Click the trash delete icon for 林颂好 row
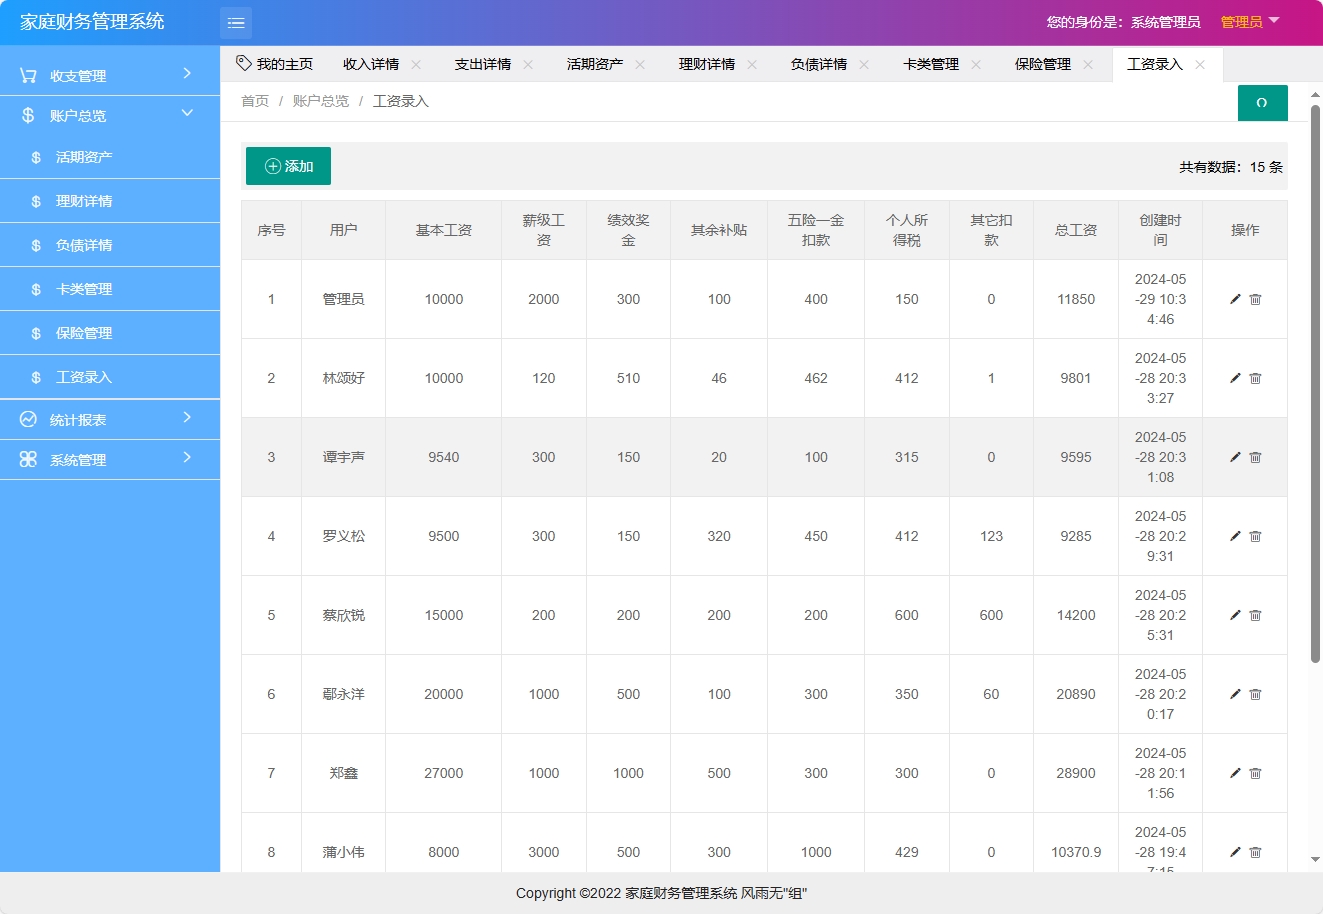The width and height of the screenshot is (1323, 914). click(1255, 378)
